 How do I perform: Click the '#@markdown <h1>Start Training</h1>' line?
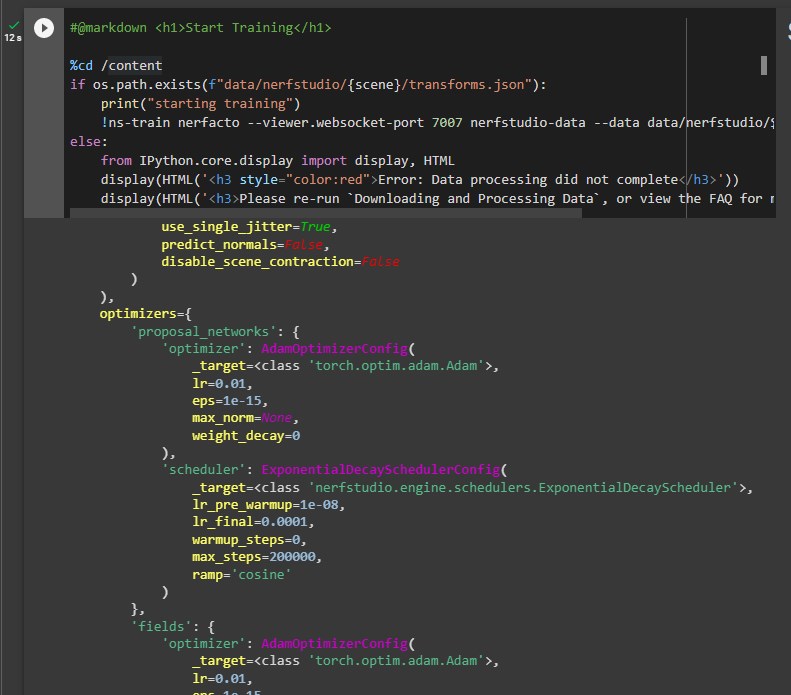tap(200, 28)
